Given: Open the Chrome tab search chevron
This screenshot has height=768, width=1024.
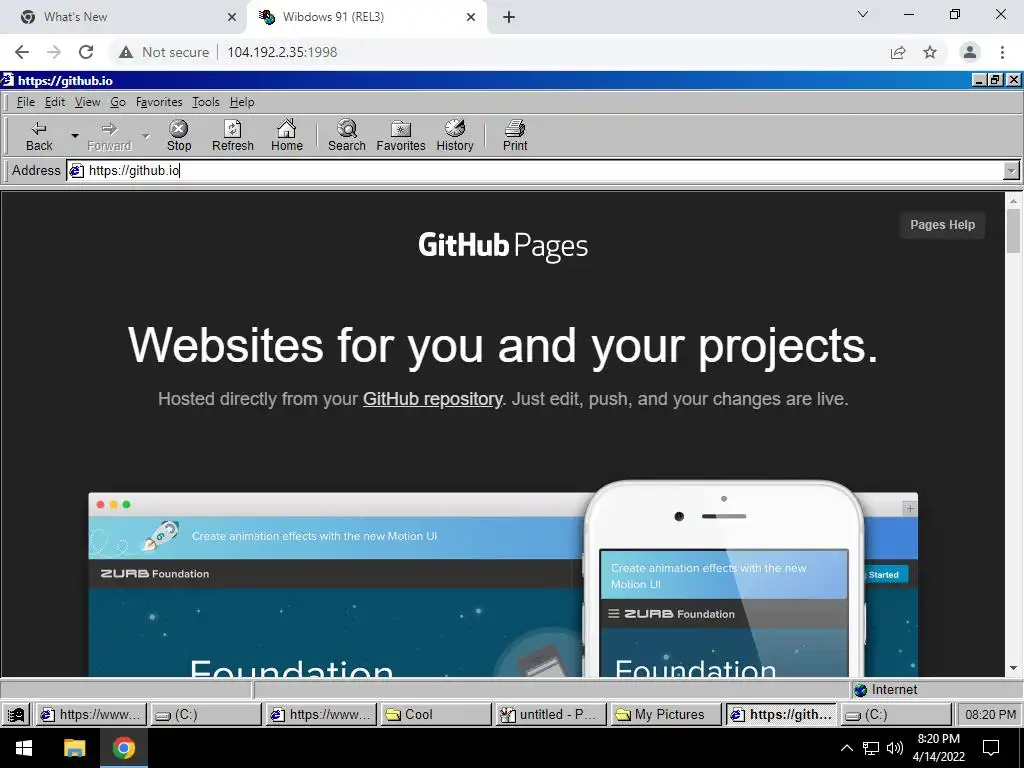Looking at the screenshot, I should [x=863, y=14].
